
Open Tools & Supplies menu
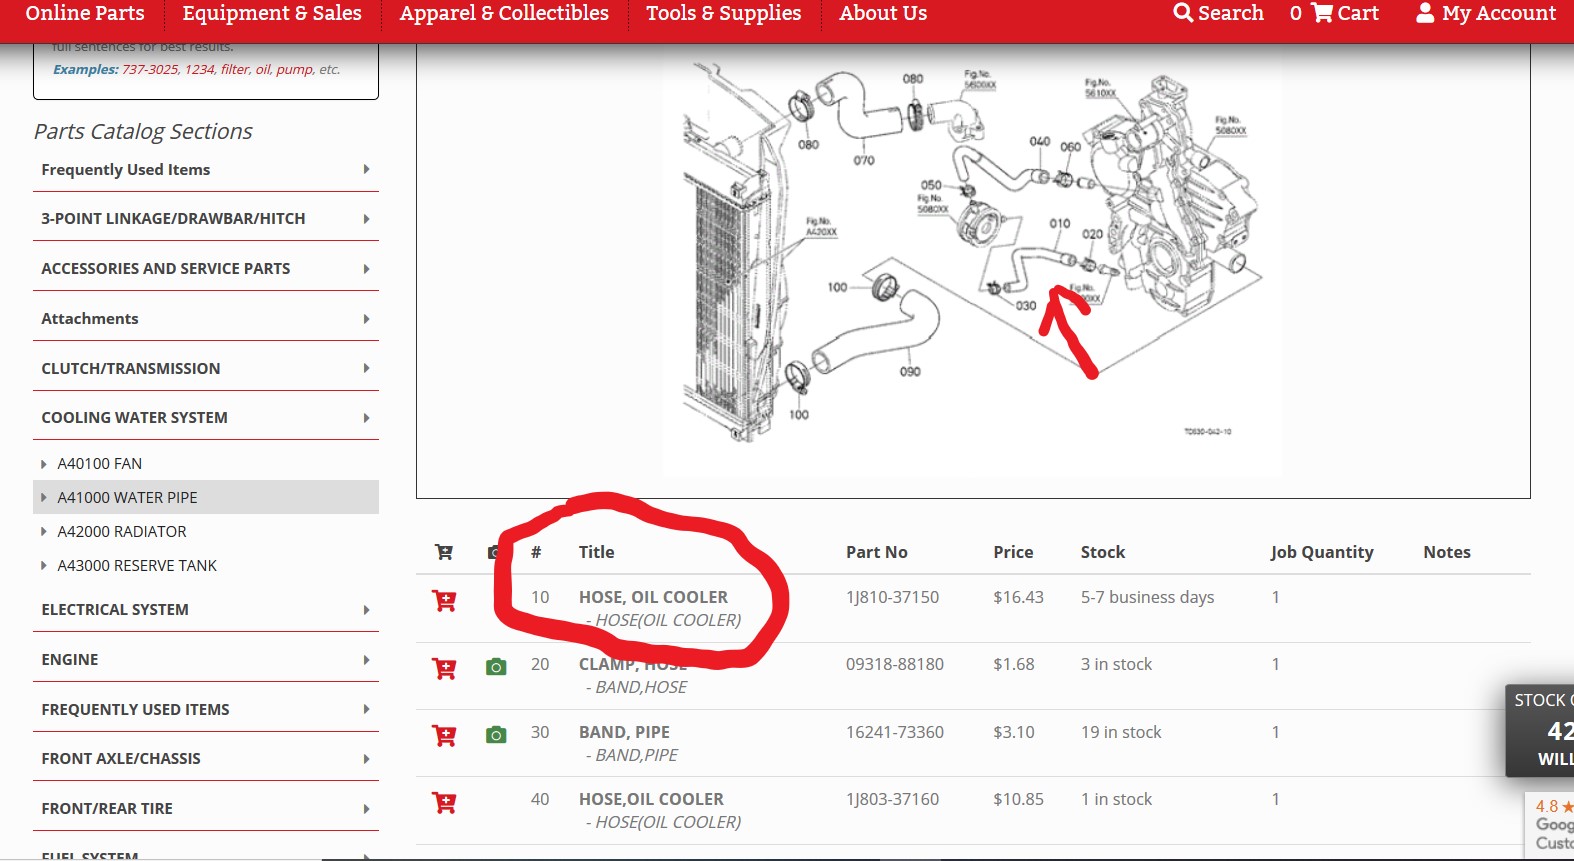click(x=723, y=13)
